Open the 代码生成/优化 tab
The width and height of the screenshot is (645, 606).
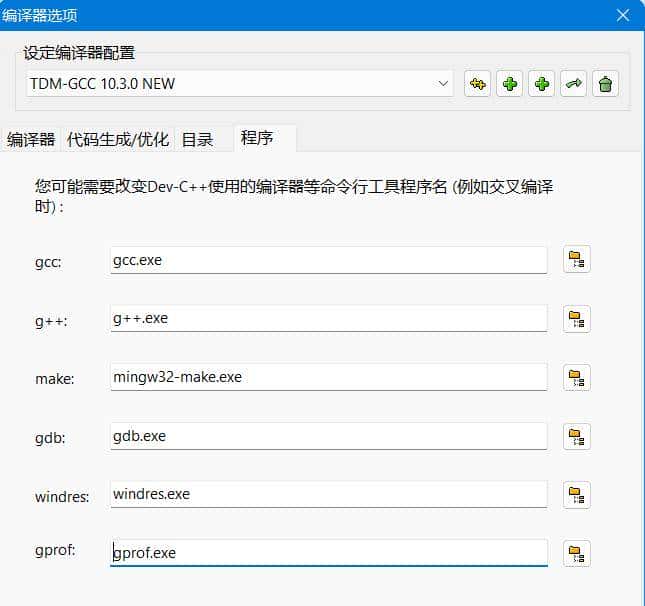118,139
